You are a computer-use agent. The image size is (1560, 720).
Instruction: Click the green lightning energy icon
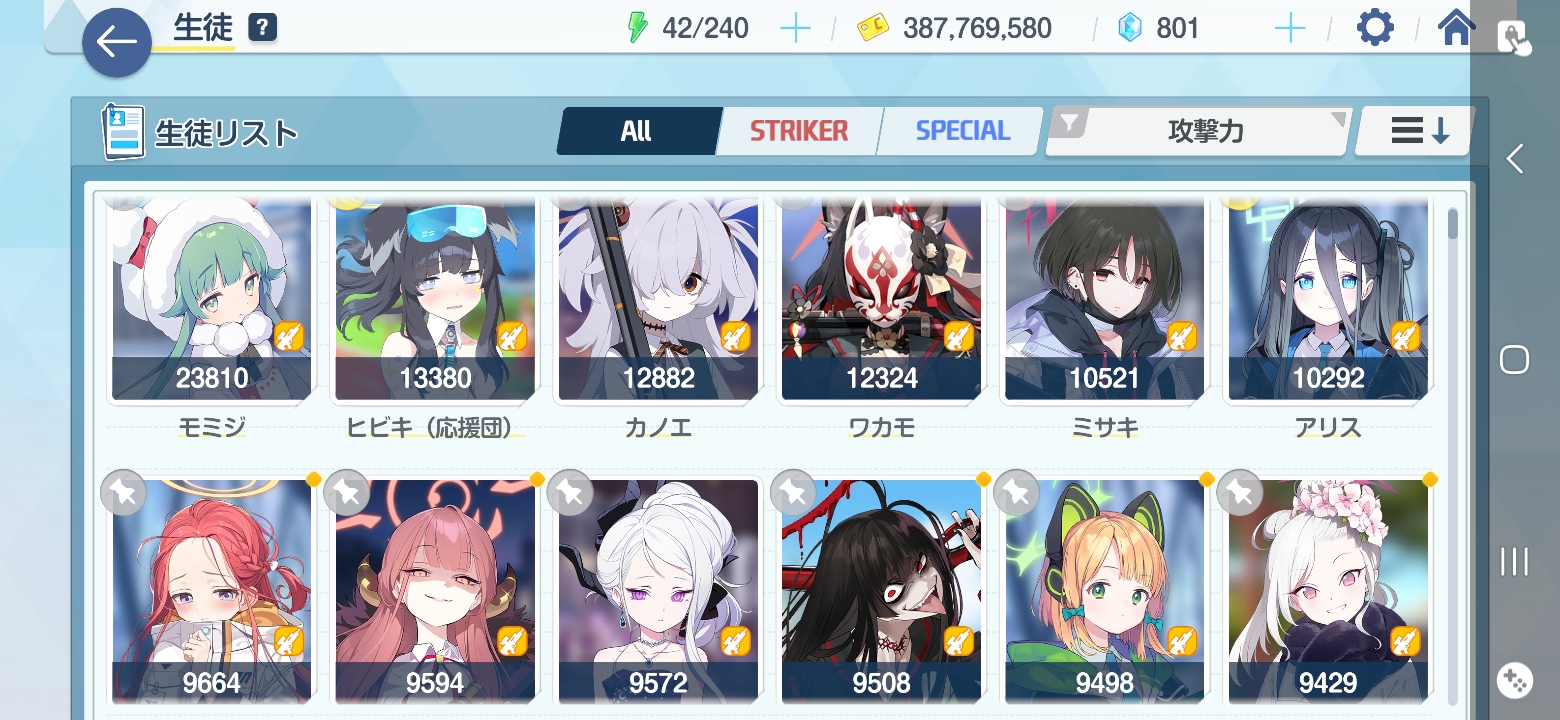pyautogui.click(x=637, y=28)
